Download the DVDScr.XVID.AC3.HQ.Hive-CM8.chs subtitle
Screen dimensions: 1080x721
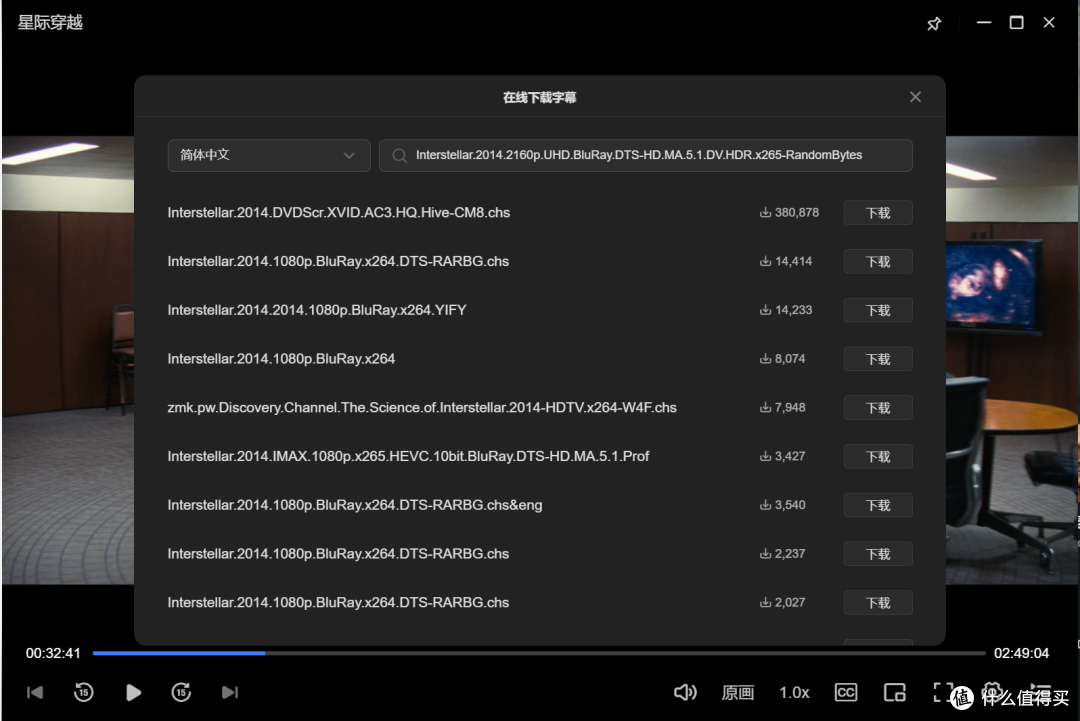[x=878, y=213]
